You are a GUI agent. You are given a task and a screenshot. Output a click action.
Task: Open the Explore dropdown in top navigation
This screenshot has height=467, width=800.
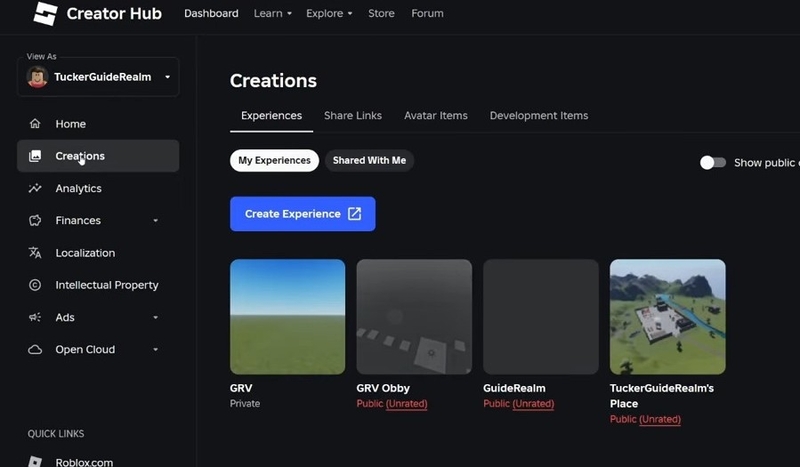coord(329,13)
